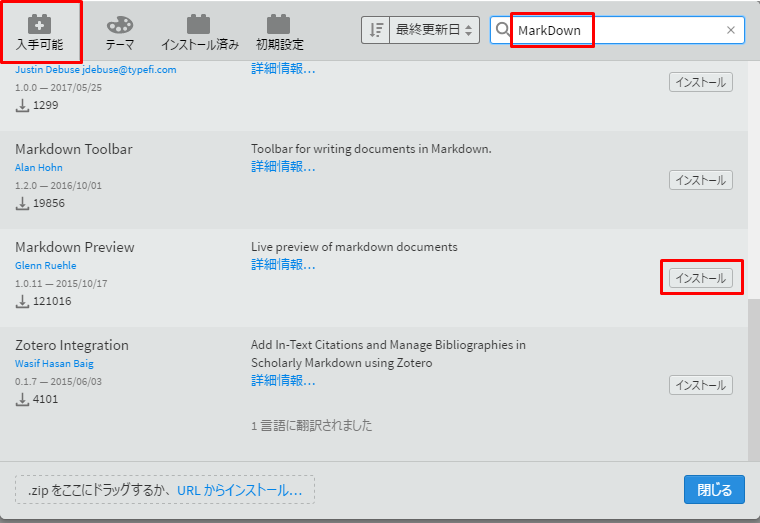
Task: Click description Toolbar for writing documents in Markdown
Action: [x=371, y=149]
